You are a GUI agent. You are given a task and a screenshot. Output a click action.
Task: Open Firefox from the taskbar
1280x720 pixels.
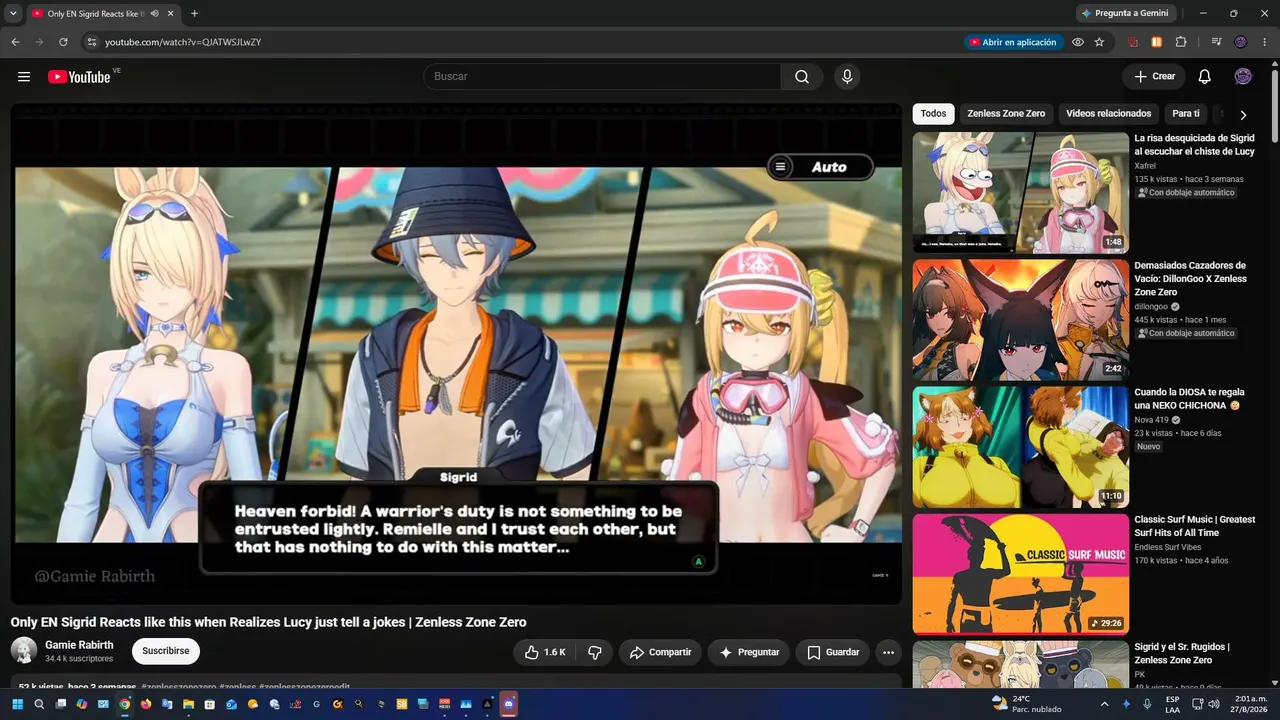[x=145, y=704]
